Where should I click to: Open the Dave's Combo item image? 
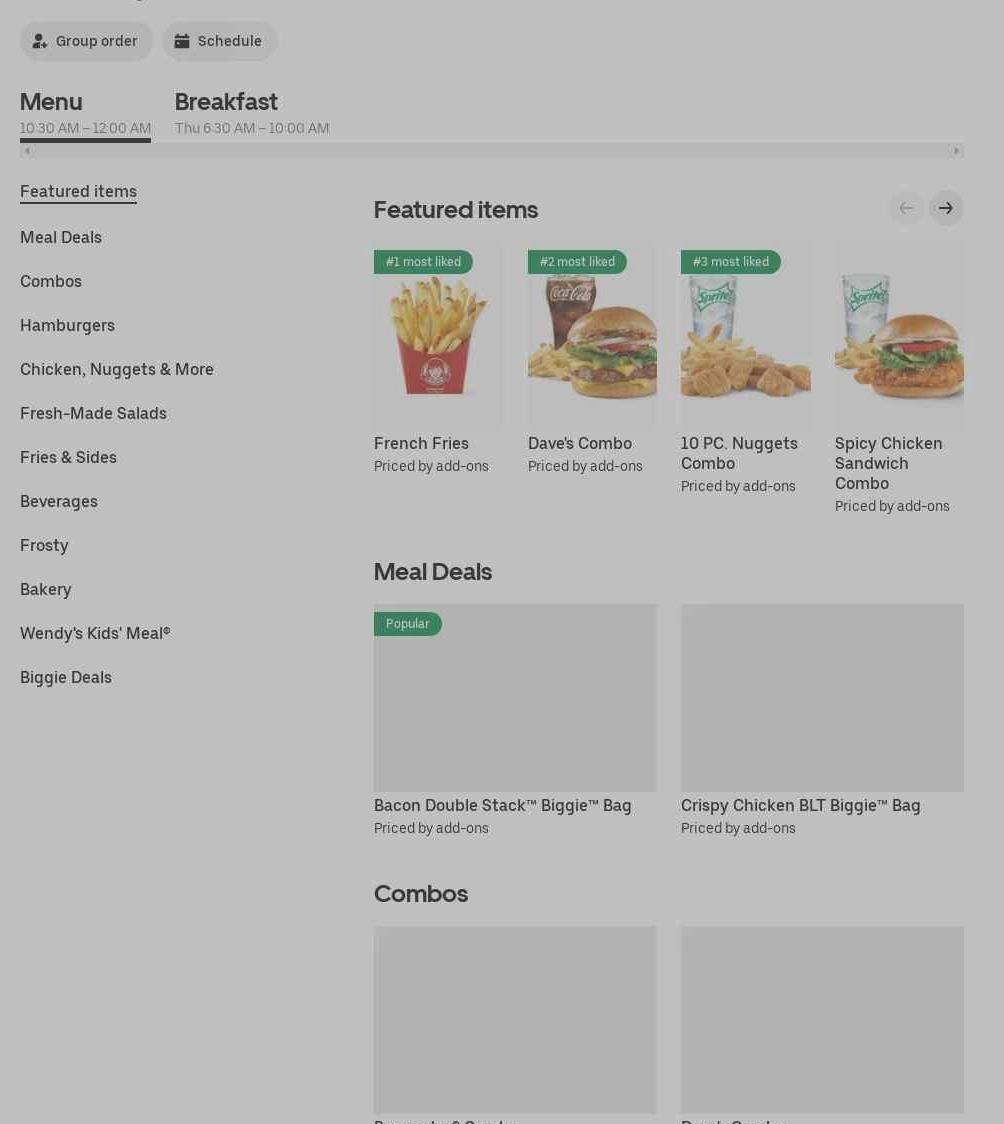tap(592, 335)
